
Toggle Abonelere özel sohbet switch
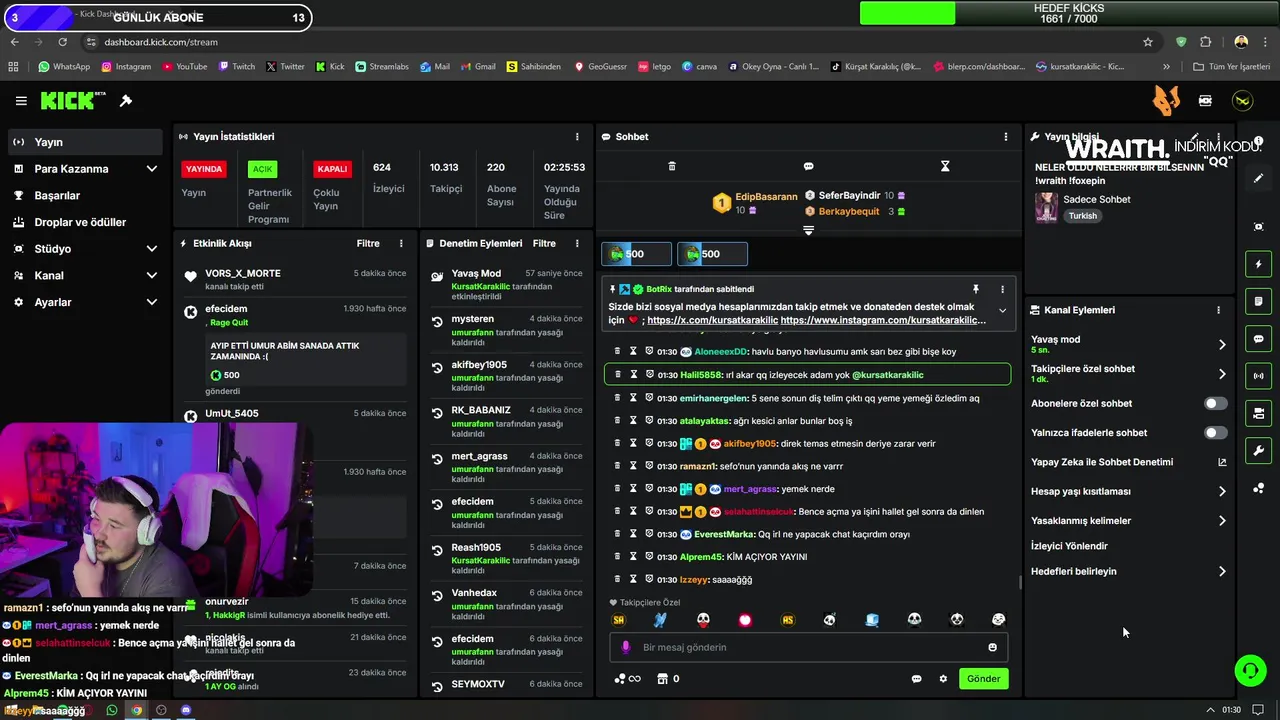coord(1215,404)
